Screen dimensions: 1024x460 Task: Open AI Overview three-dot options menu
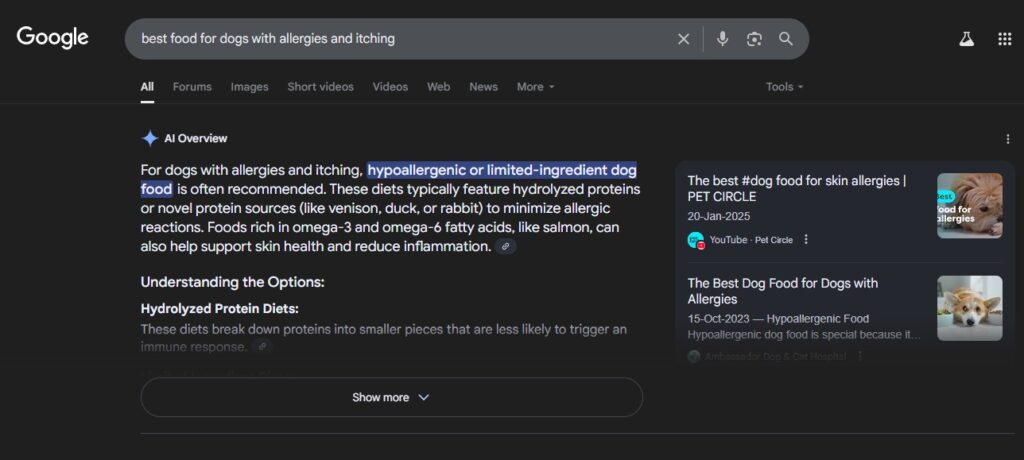(1007, 139)
